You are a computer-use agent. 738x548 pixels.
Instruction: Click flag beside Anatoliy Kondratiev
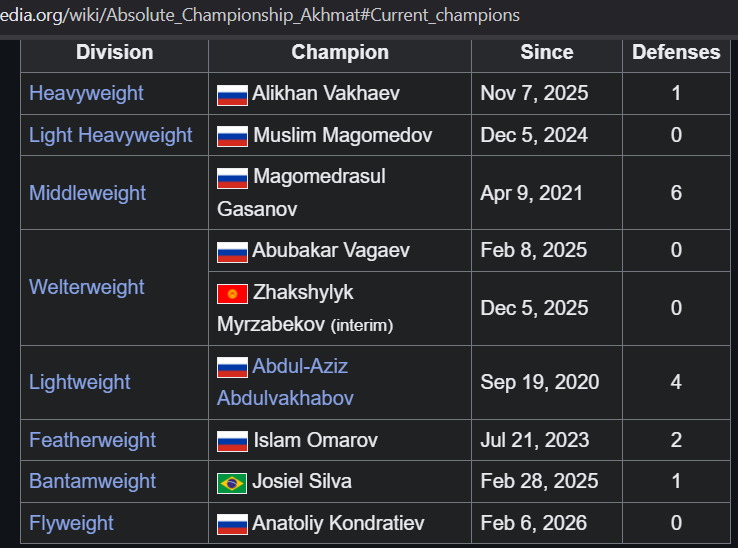pos(232,524)
